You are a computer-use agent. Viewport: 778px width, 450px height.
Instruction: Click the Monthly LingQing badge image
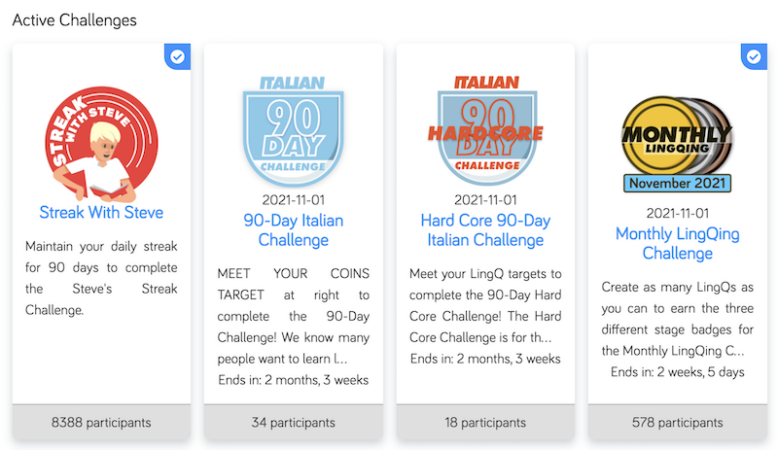[x=677, y=135]
